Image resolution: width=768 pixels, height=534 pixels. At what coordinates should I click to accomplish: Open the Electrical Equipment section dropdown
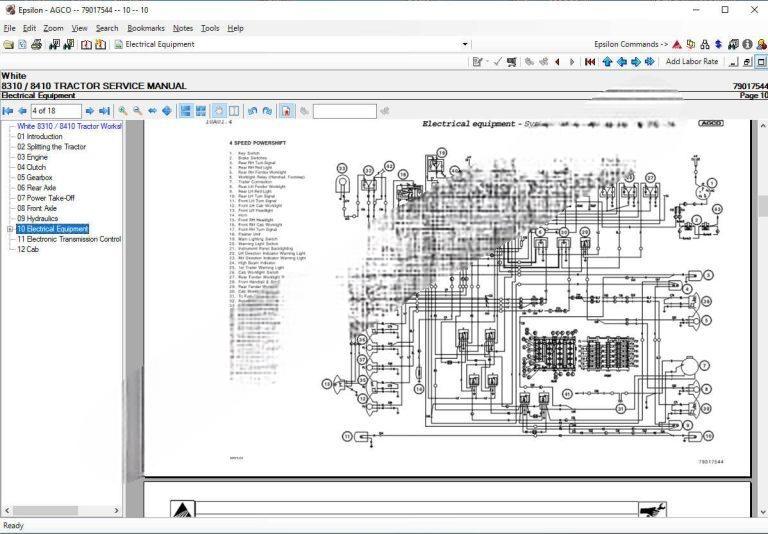464,45
